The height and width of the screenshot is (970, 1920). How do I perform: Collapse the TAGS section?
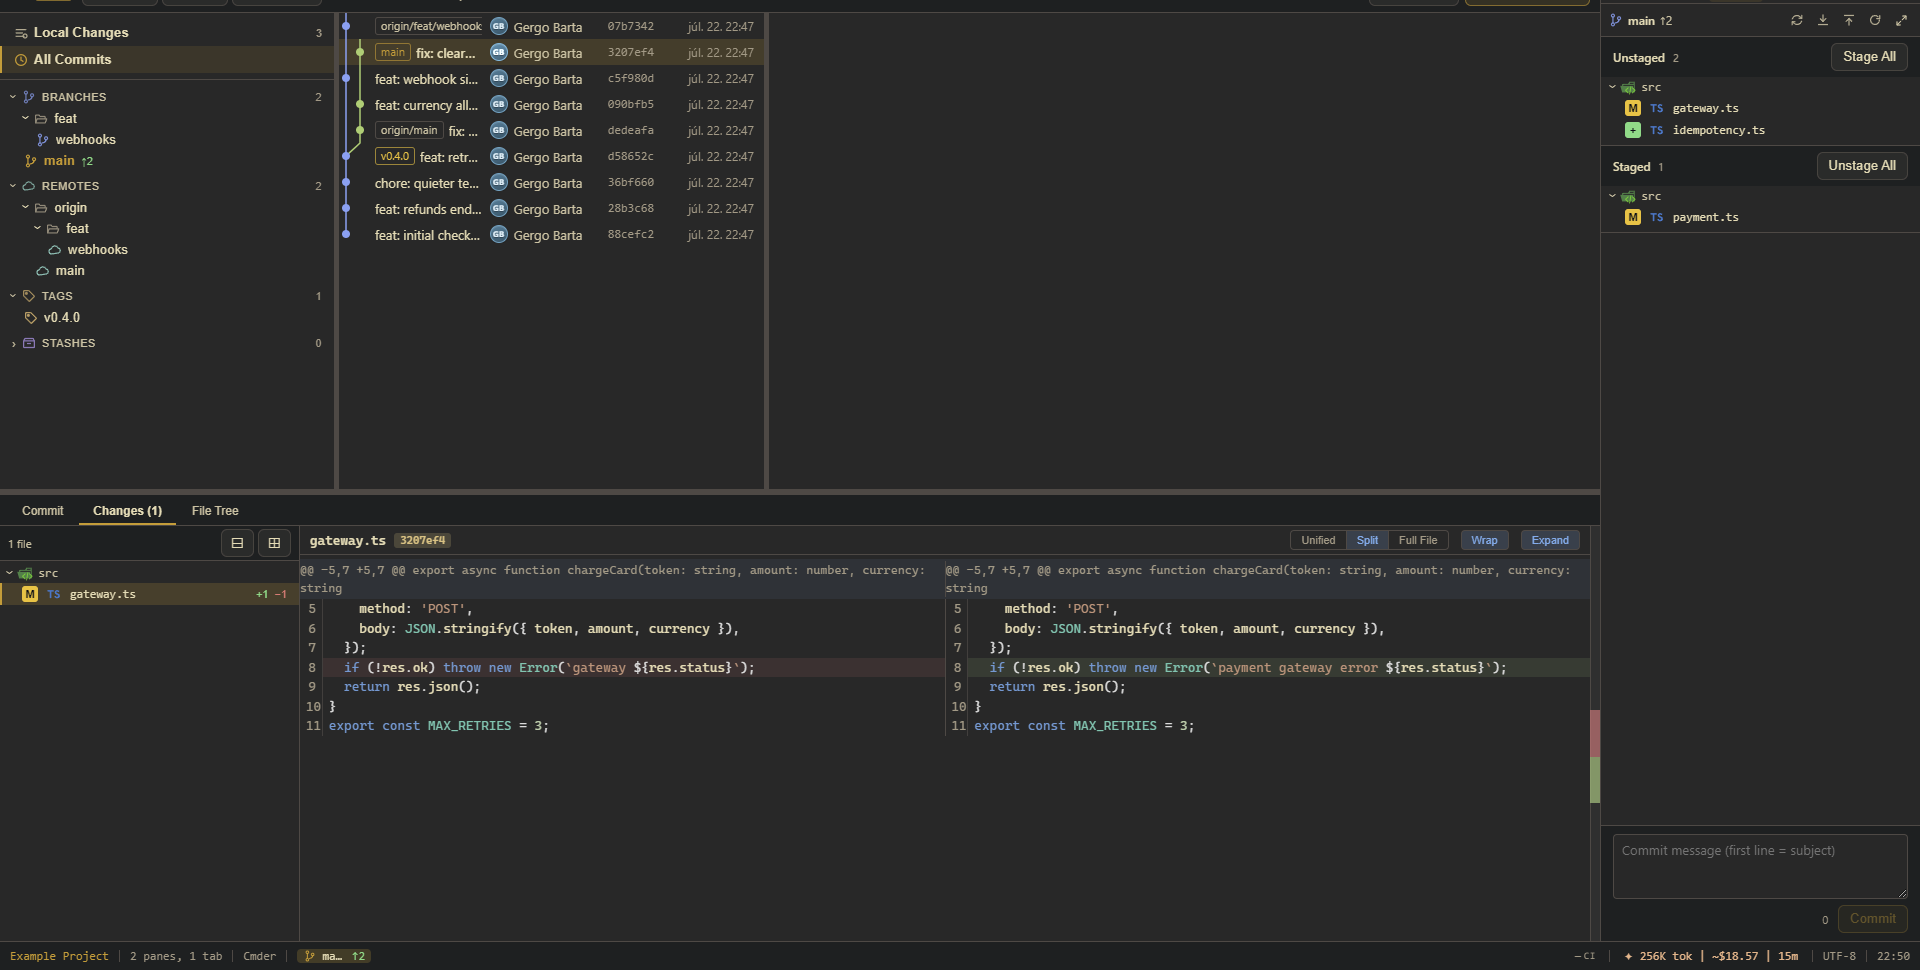click(x=13, y=296)
